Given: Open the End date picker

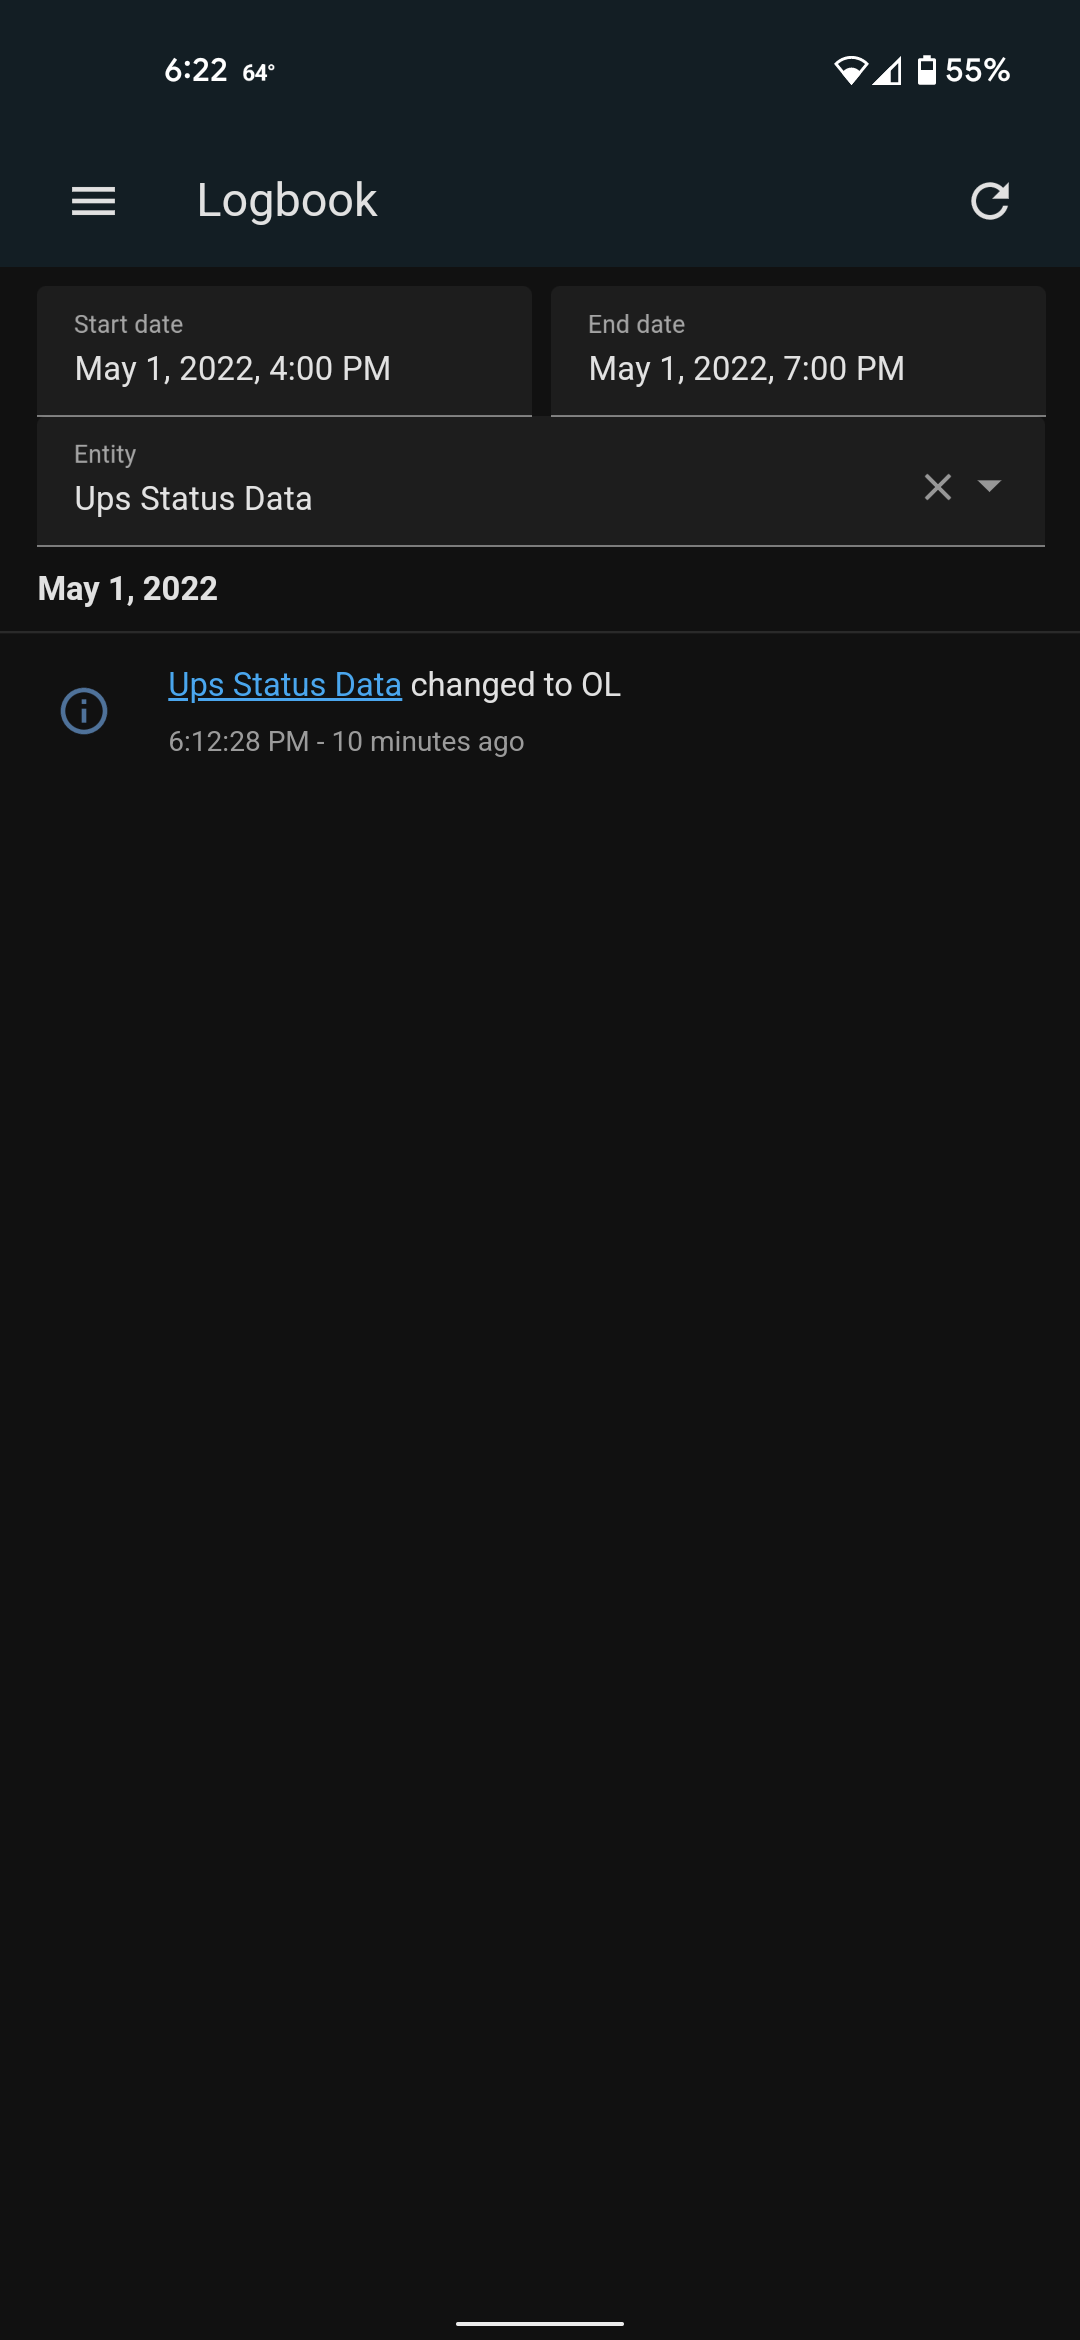Looking at the screenshot, I should pyautogui.click(x=797, y=350).
